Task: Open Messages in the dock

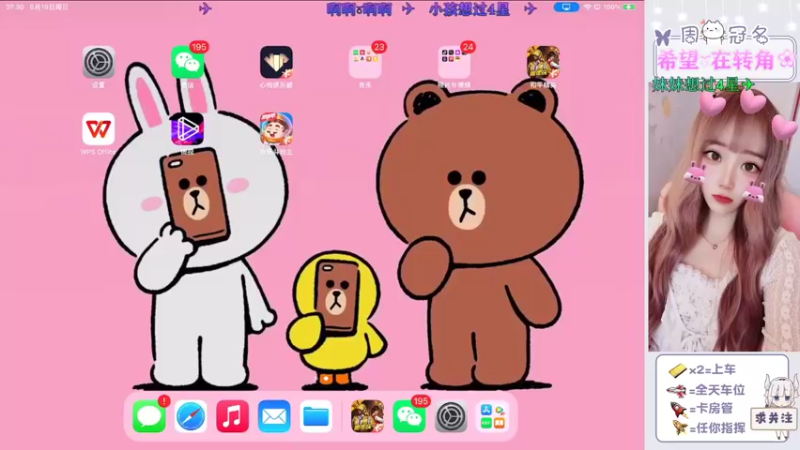Action: [x=149, y=416]
